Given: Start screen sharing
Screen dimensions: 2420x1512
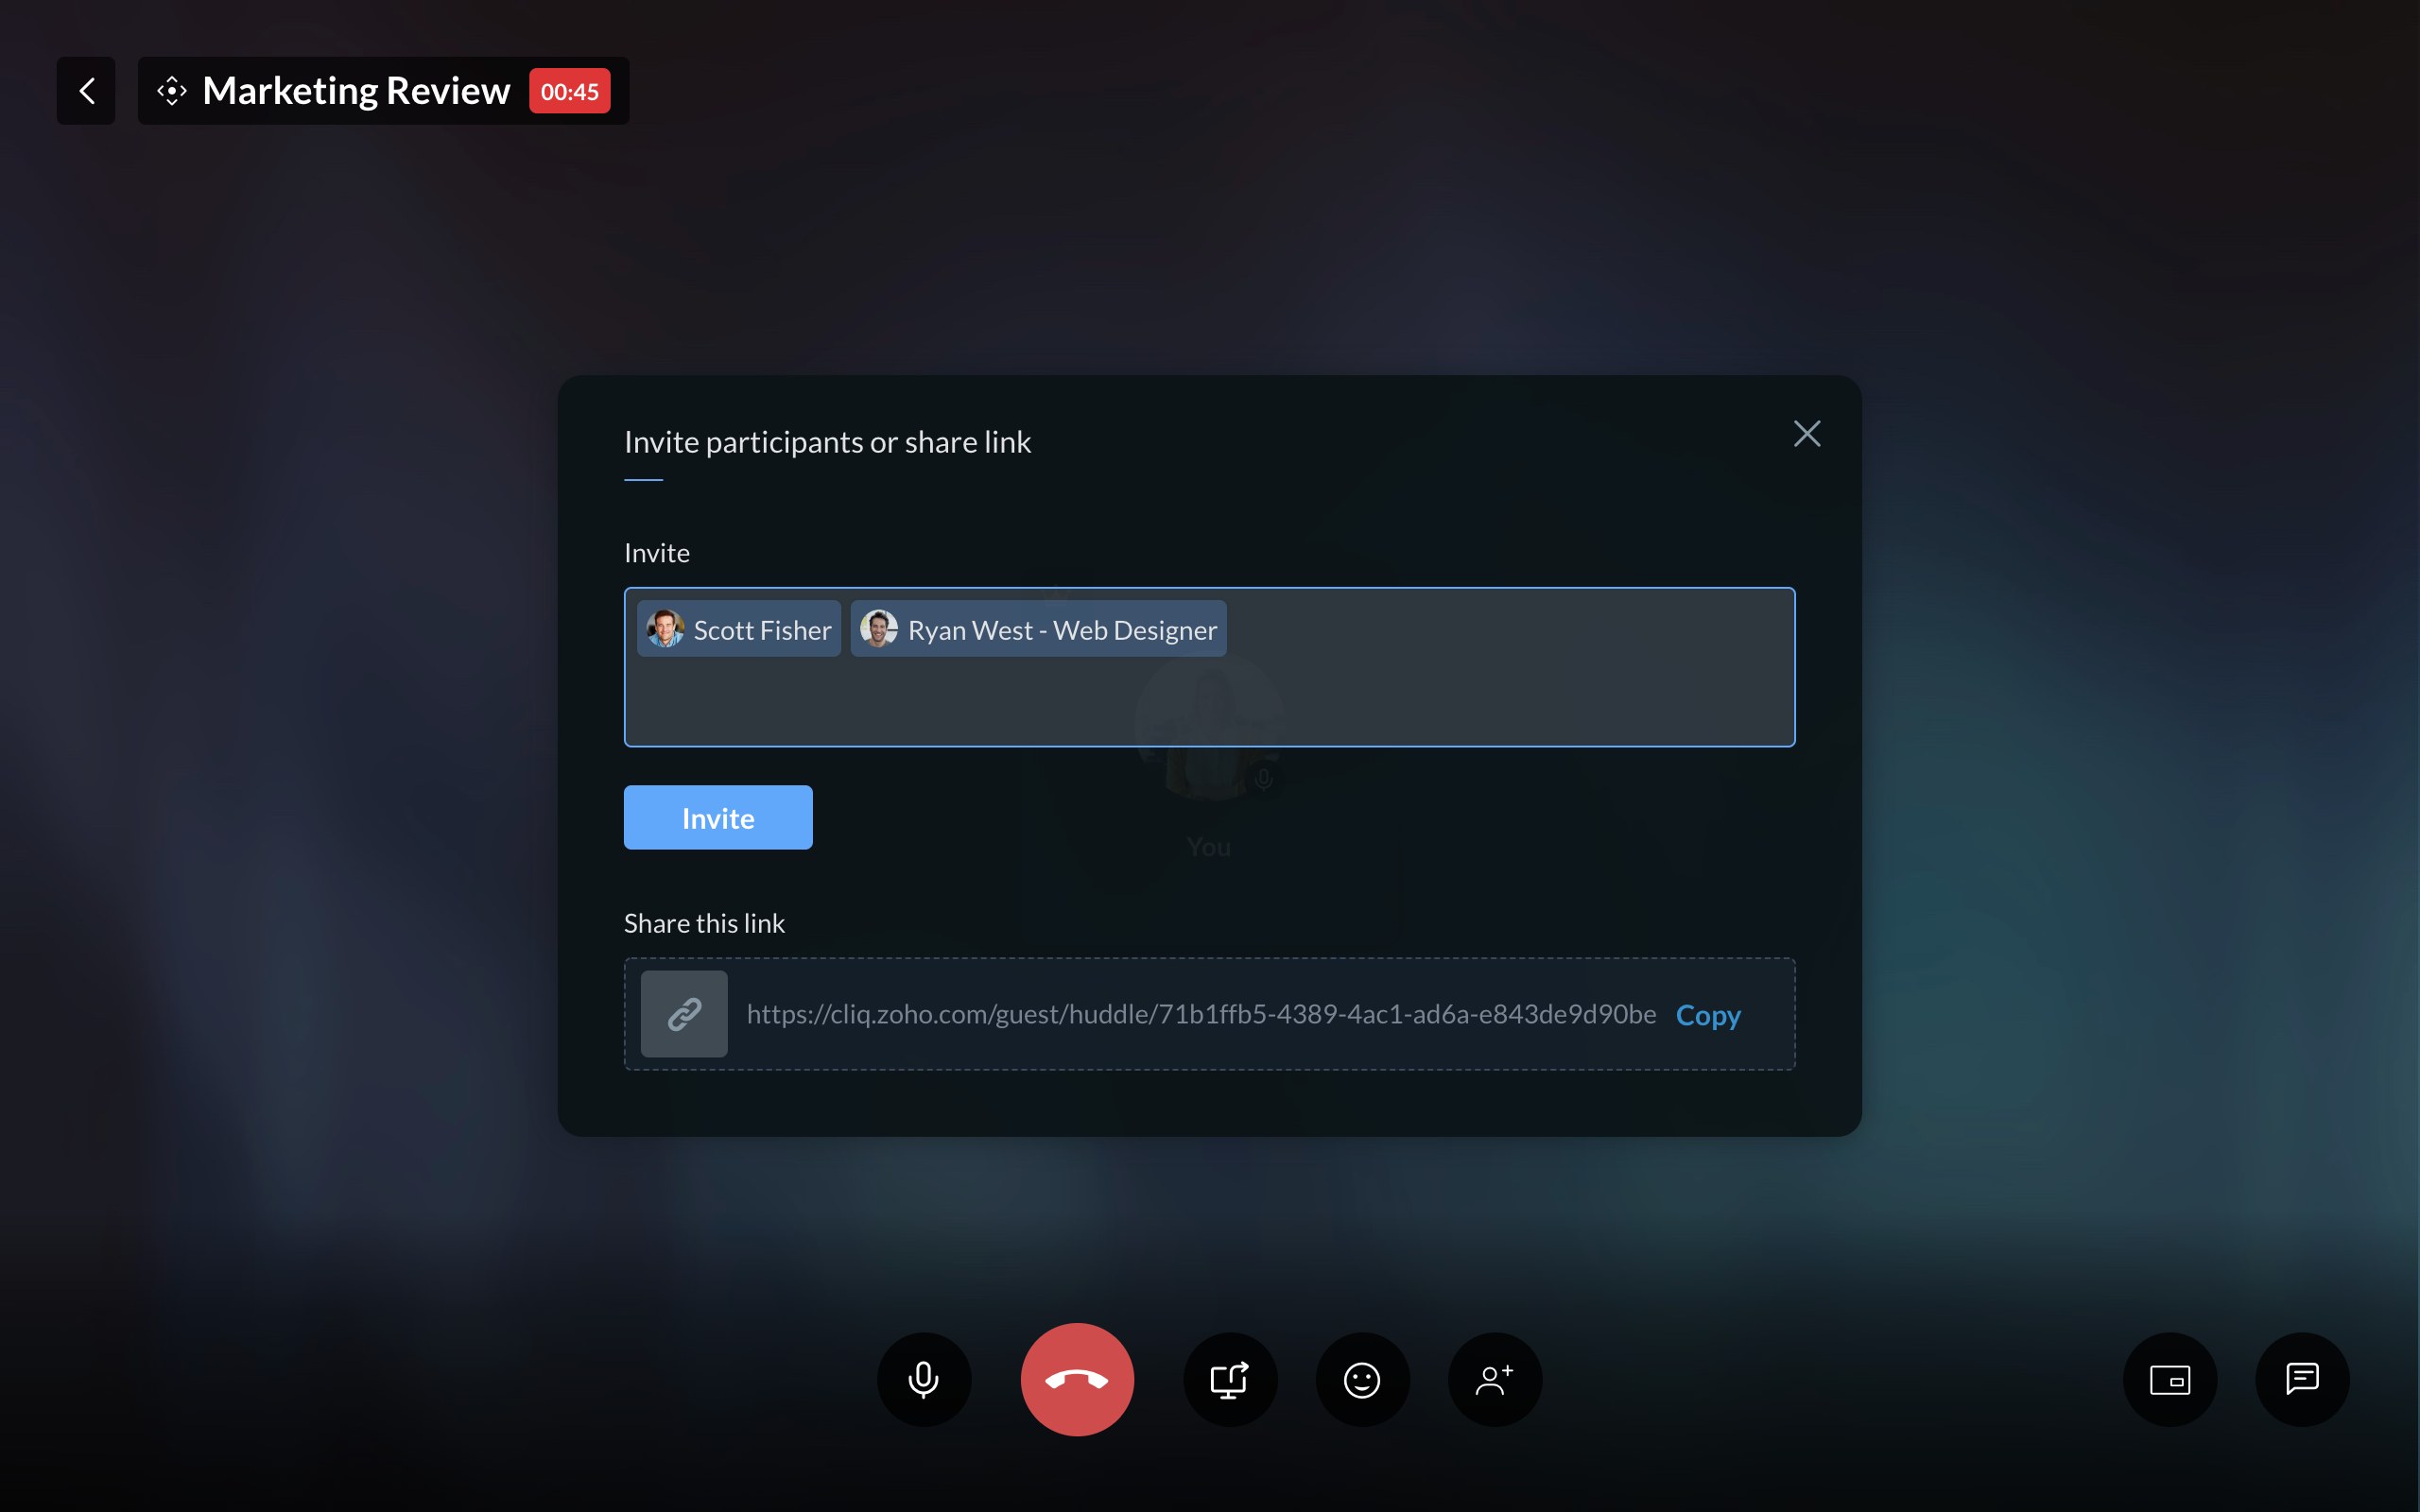Looking at the screenshot, I should tap(1229, 1379).
